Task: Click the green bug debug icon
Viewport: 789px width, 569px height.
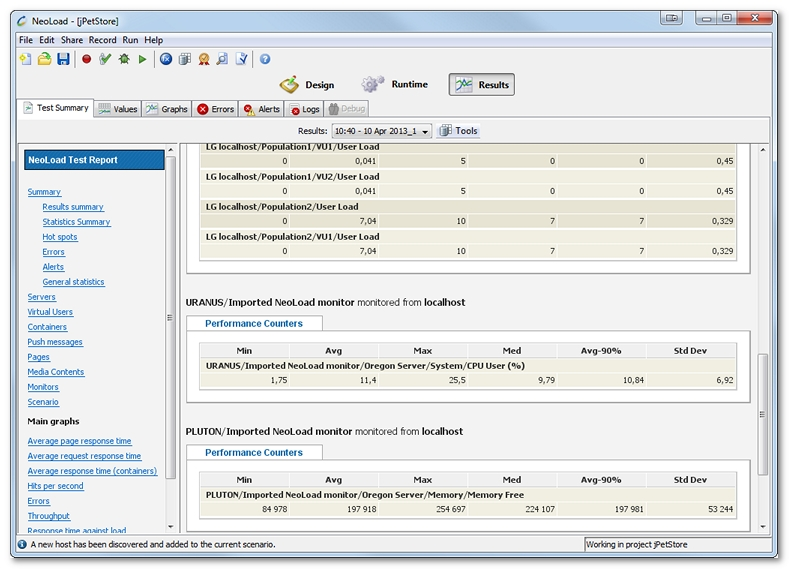Action: [x=124, y=60]
